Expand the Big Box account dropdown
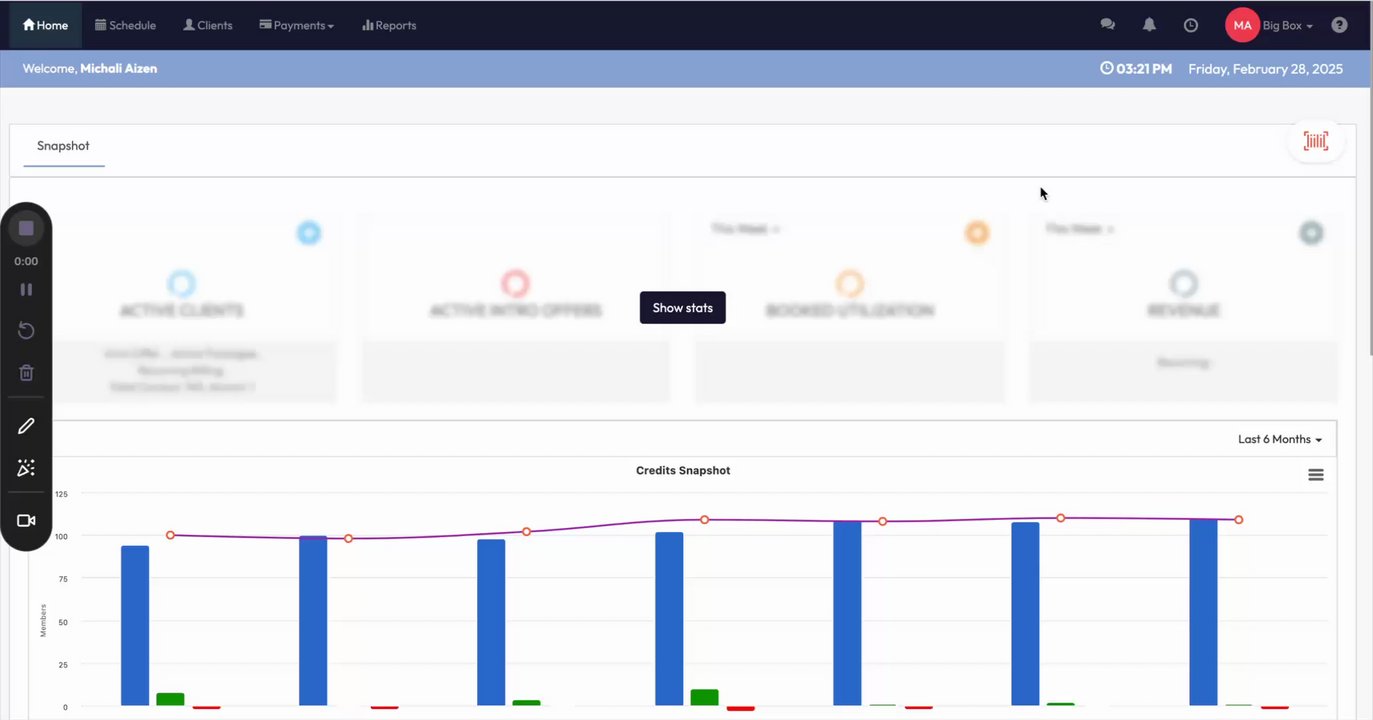This screenshot has height=720, width=1373. [x=1288, y=25]
